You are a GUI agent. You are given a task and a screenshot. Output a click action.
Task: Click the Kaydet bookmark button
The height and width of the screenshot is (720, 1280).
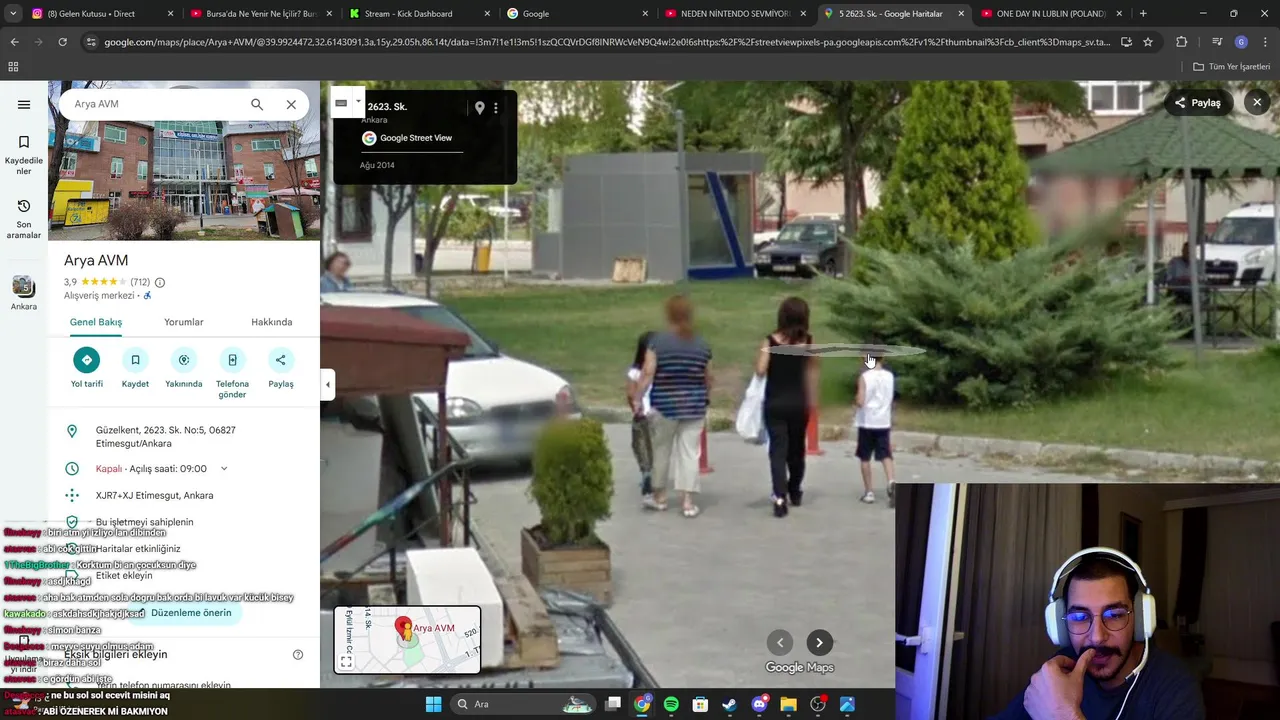[135, 368]
